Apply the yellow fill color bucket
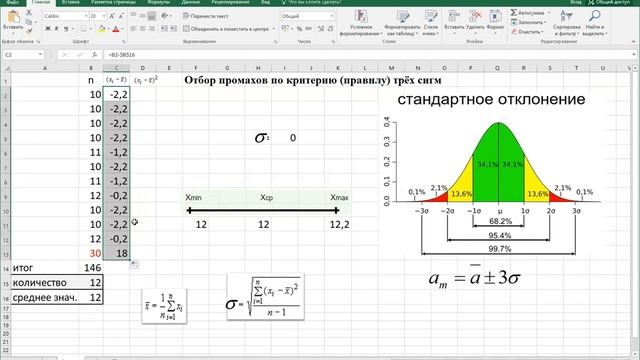640x360 pixels. click(102, 29)
